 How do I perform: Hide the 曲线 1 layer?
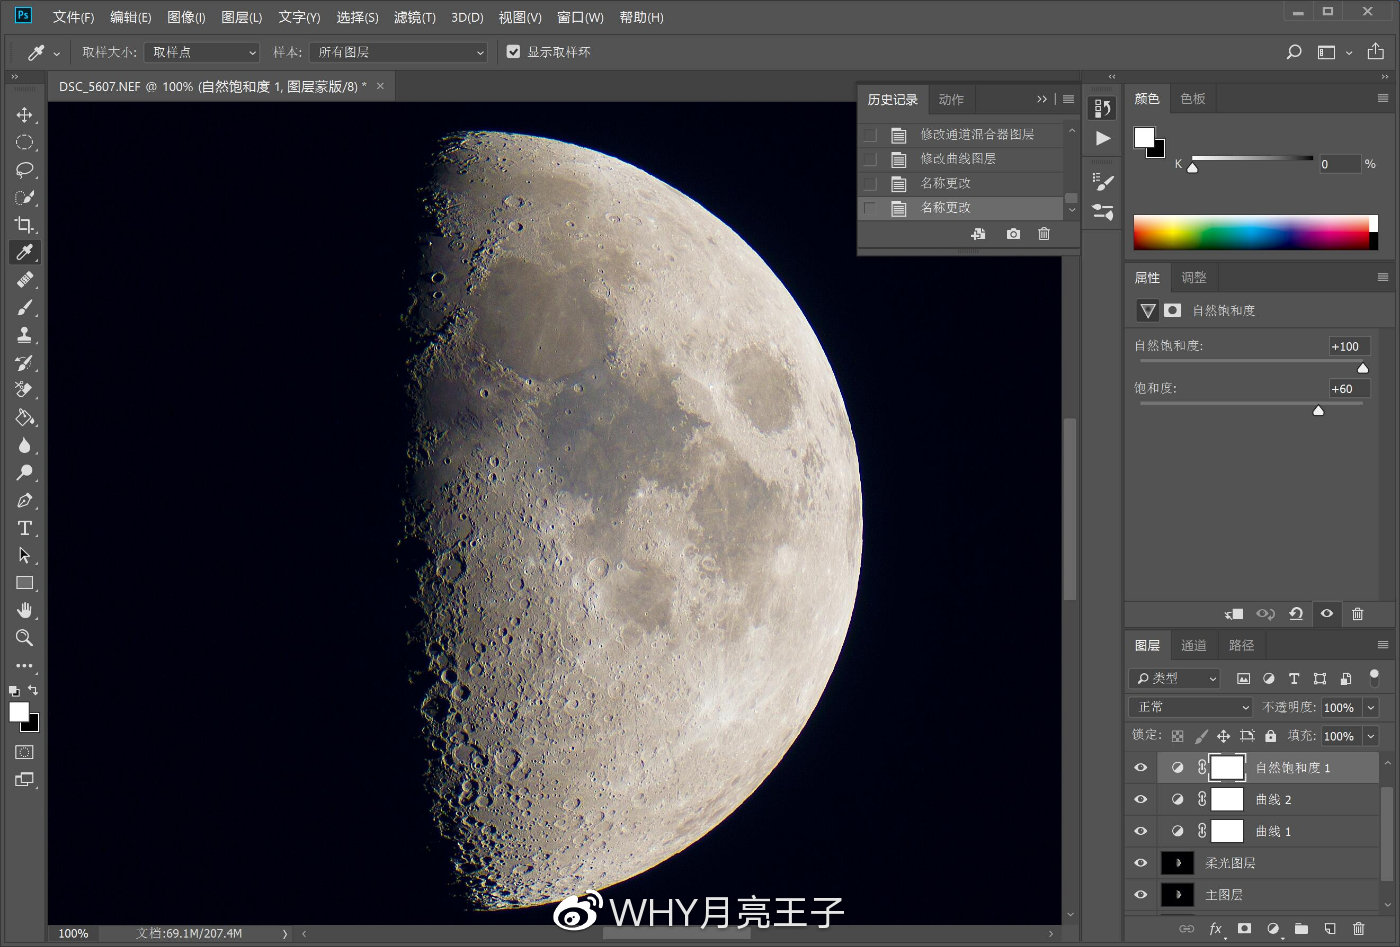(1140, 831)
